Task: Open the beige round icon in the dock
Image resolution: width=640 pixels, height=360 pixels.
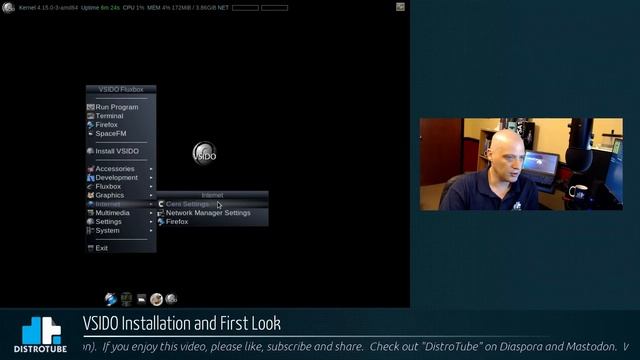Action: (156, 300)
